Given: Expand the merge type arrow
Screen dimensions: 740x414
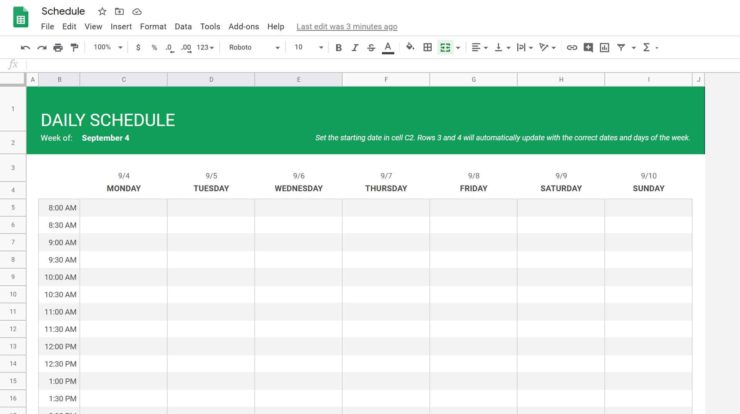Looking at the screenshot, I should 458,48.
